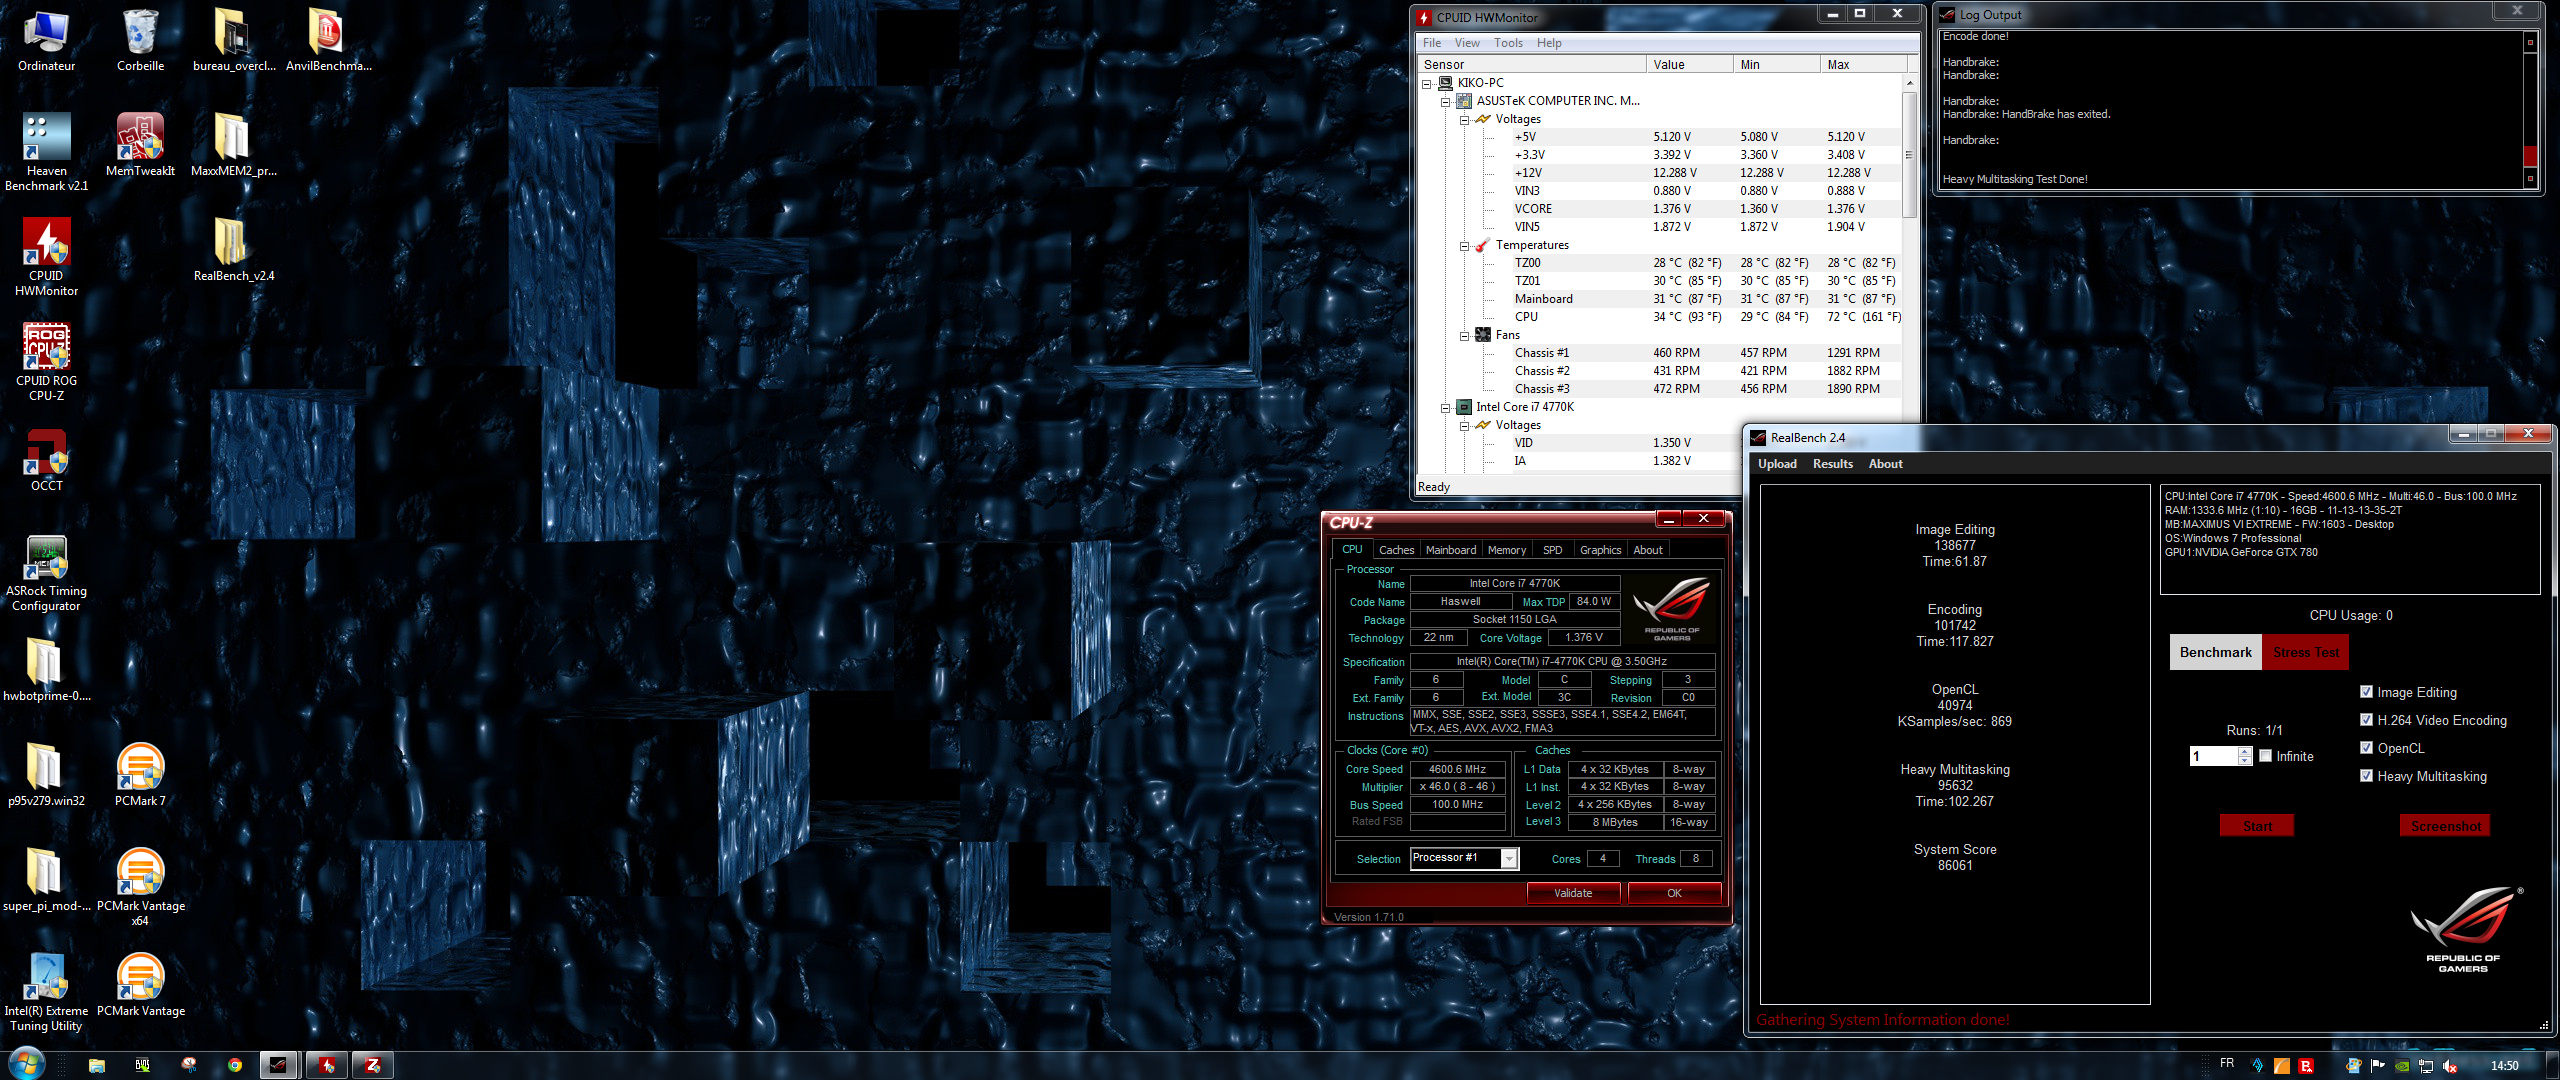
Task: Launch the MemTweakIt shortcut
Action: (x=140, y=145)
